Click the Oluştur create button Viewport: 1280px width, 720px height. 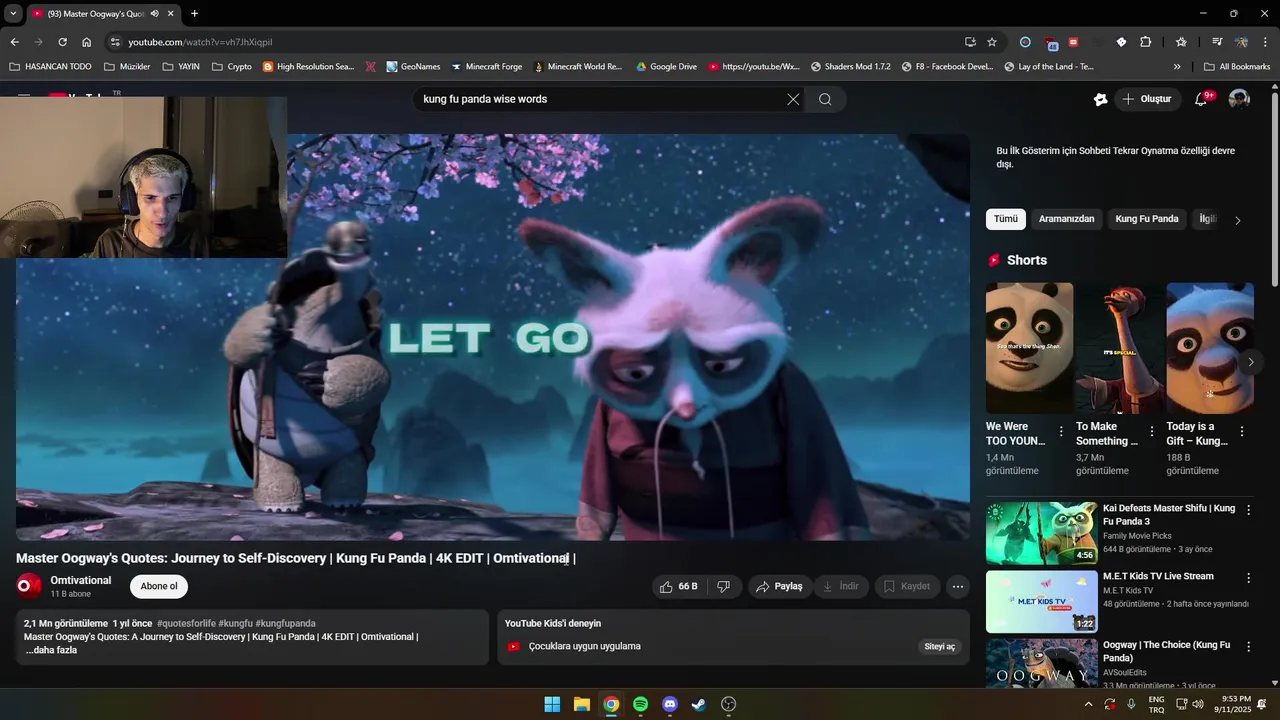1147,99
